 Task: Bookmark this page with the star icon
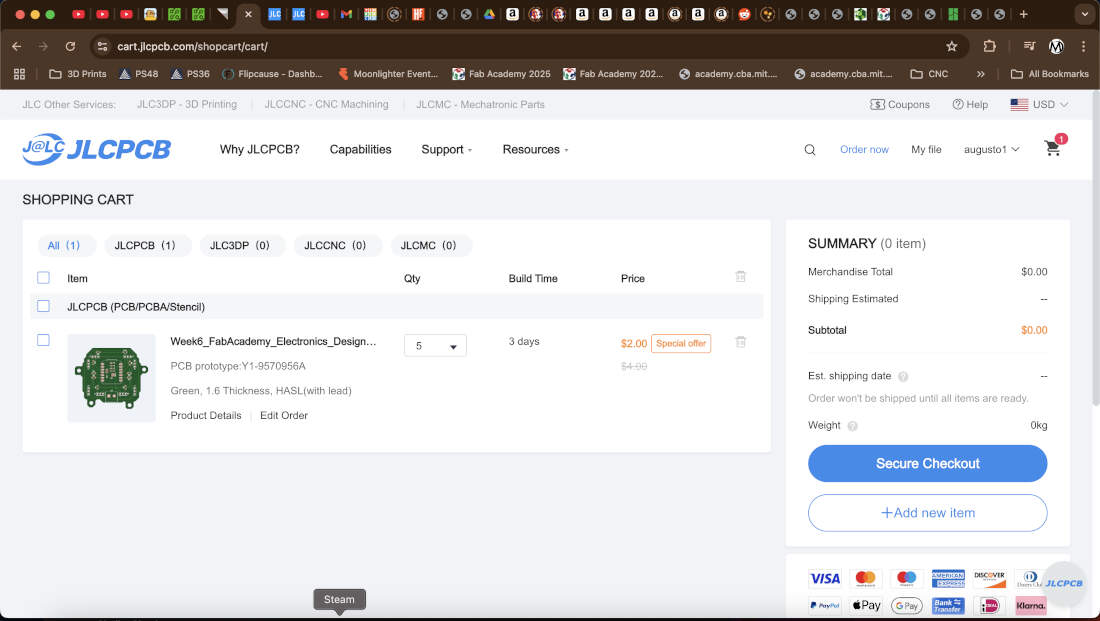(x=951, y=46)
